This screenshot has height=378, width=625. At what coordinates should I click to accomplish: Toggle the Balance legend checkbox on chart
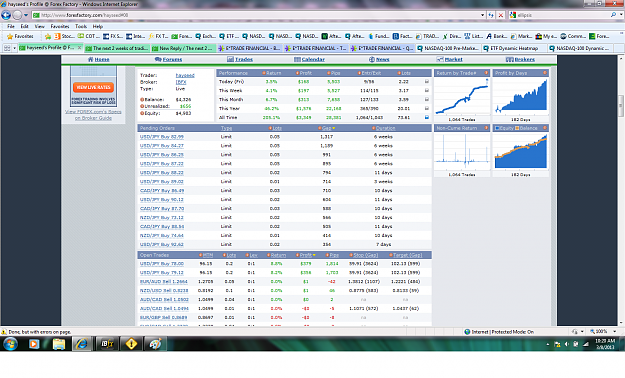(x=517, y=128)
